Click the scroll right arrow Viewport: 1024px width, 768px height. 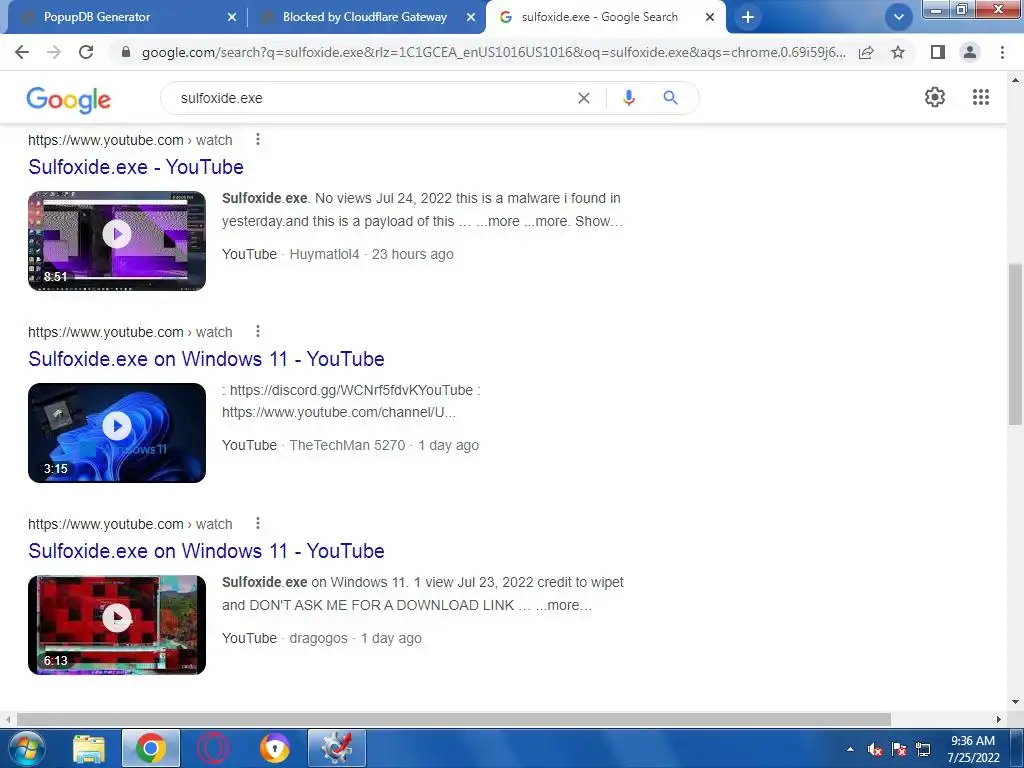pos(999,719)
